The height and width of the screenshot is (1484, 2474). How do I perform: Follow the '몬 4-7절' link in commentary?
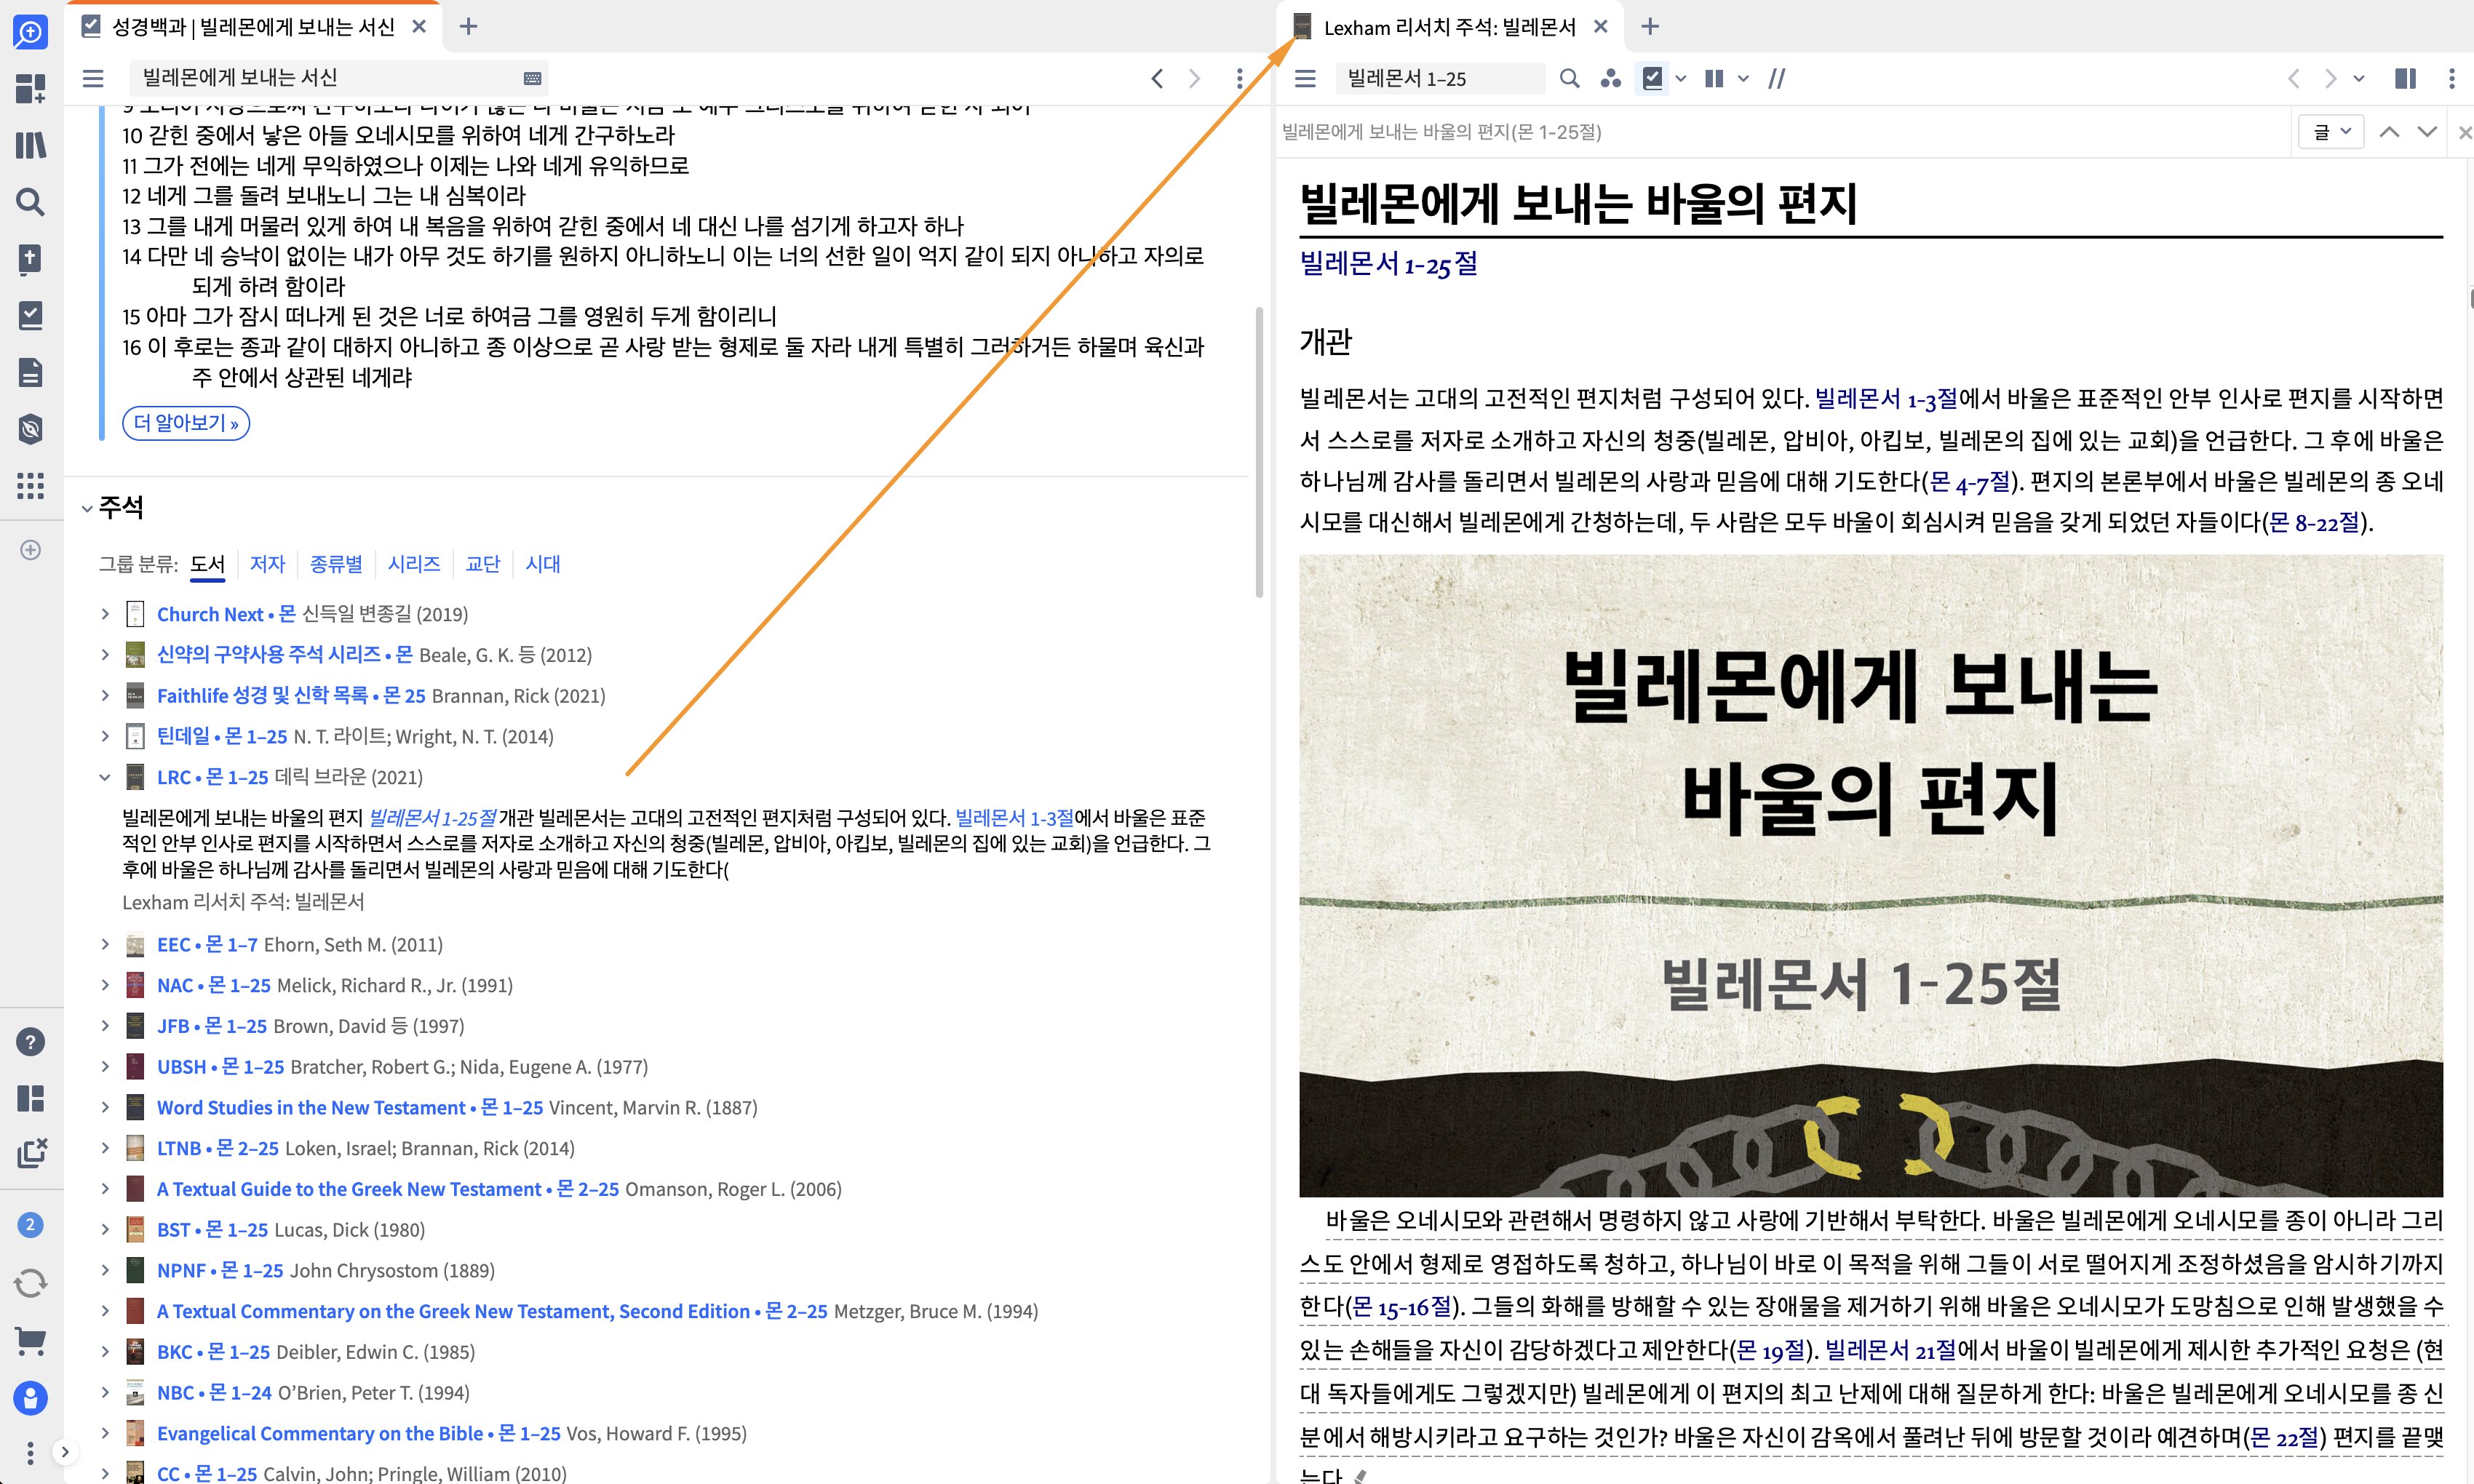click(x=1970, y=482)
